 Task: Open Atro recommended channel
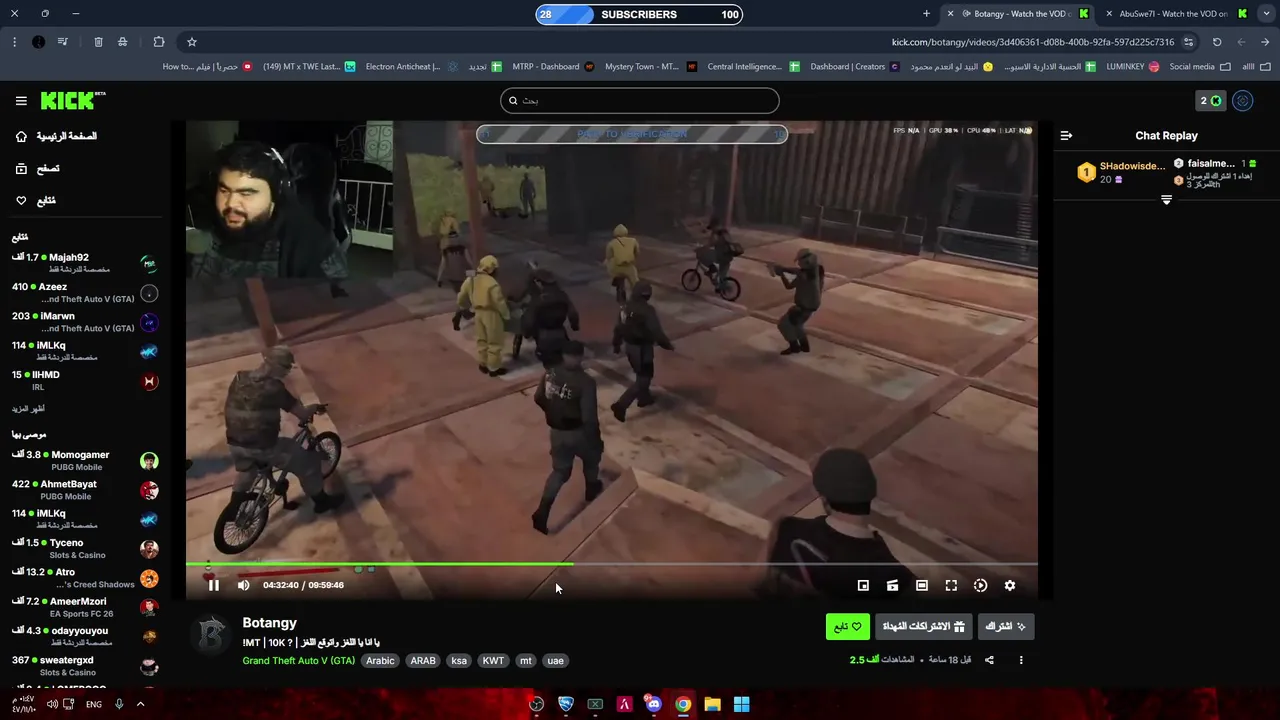pos(85,578)
